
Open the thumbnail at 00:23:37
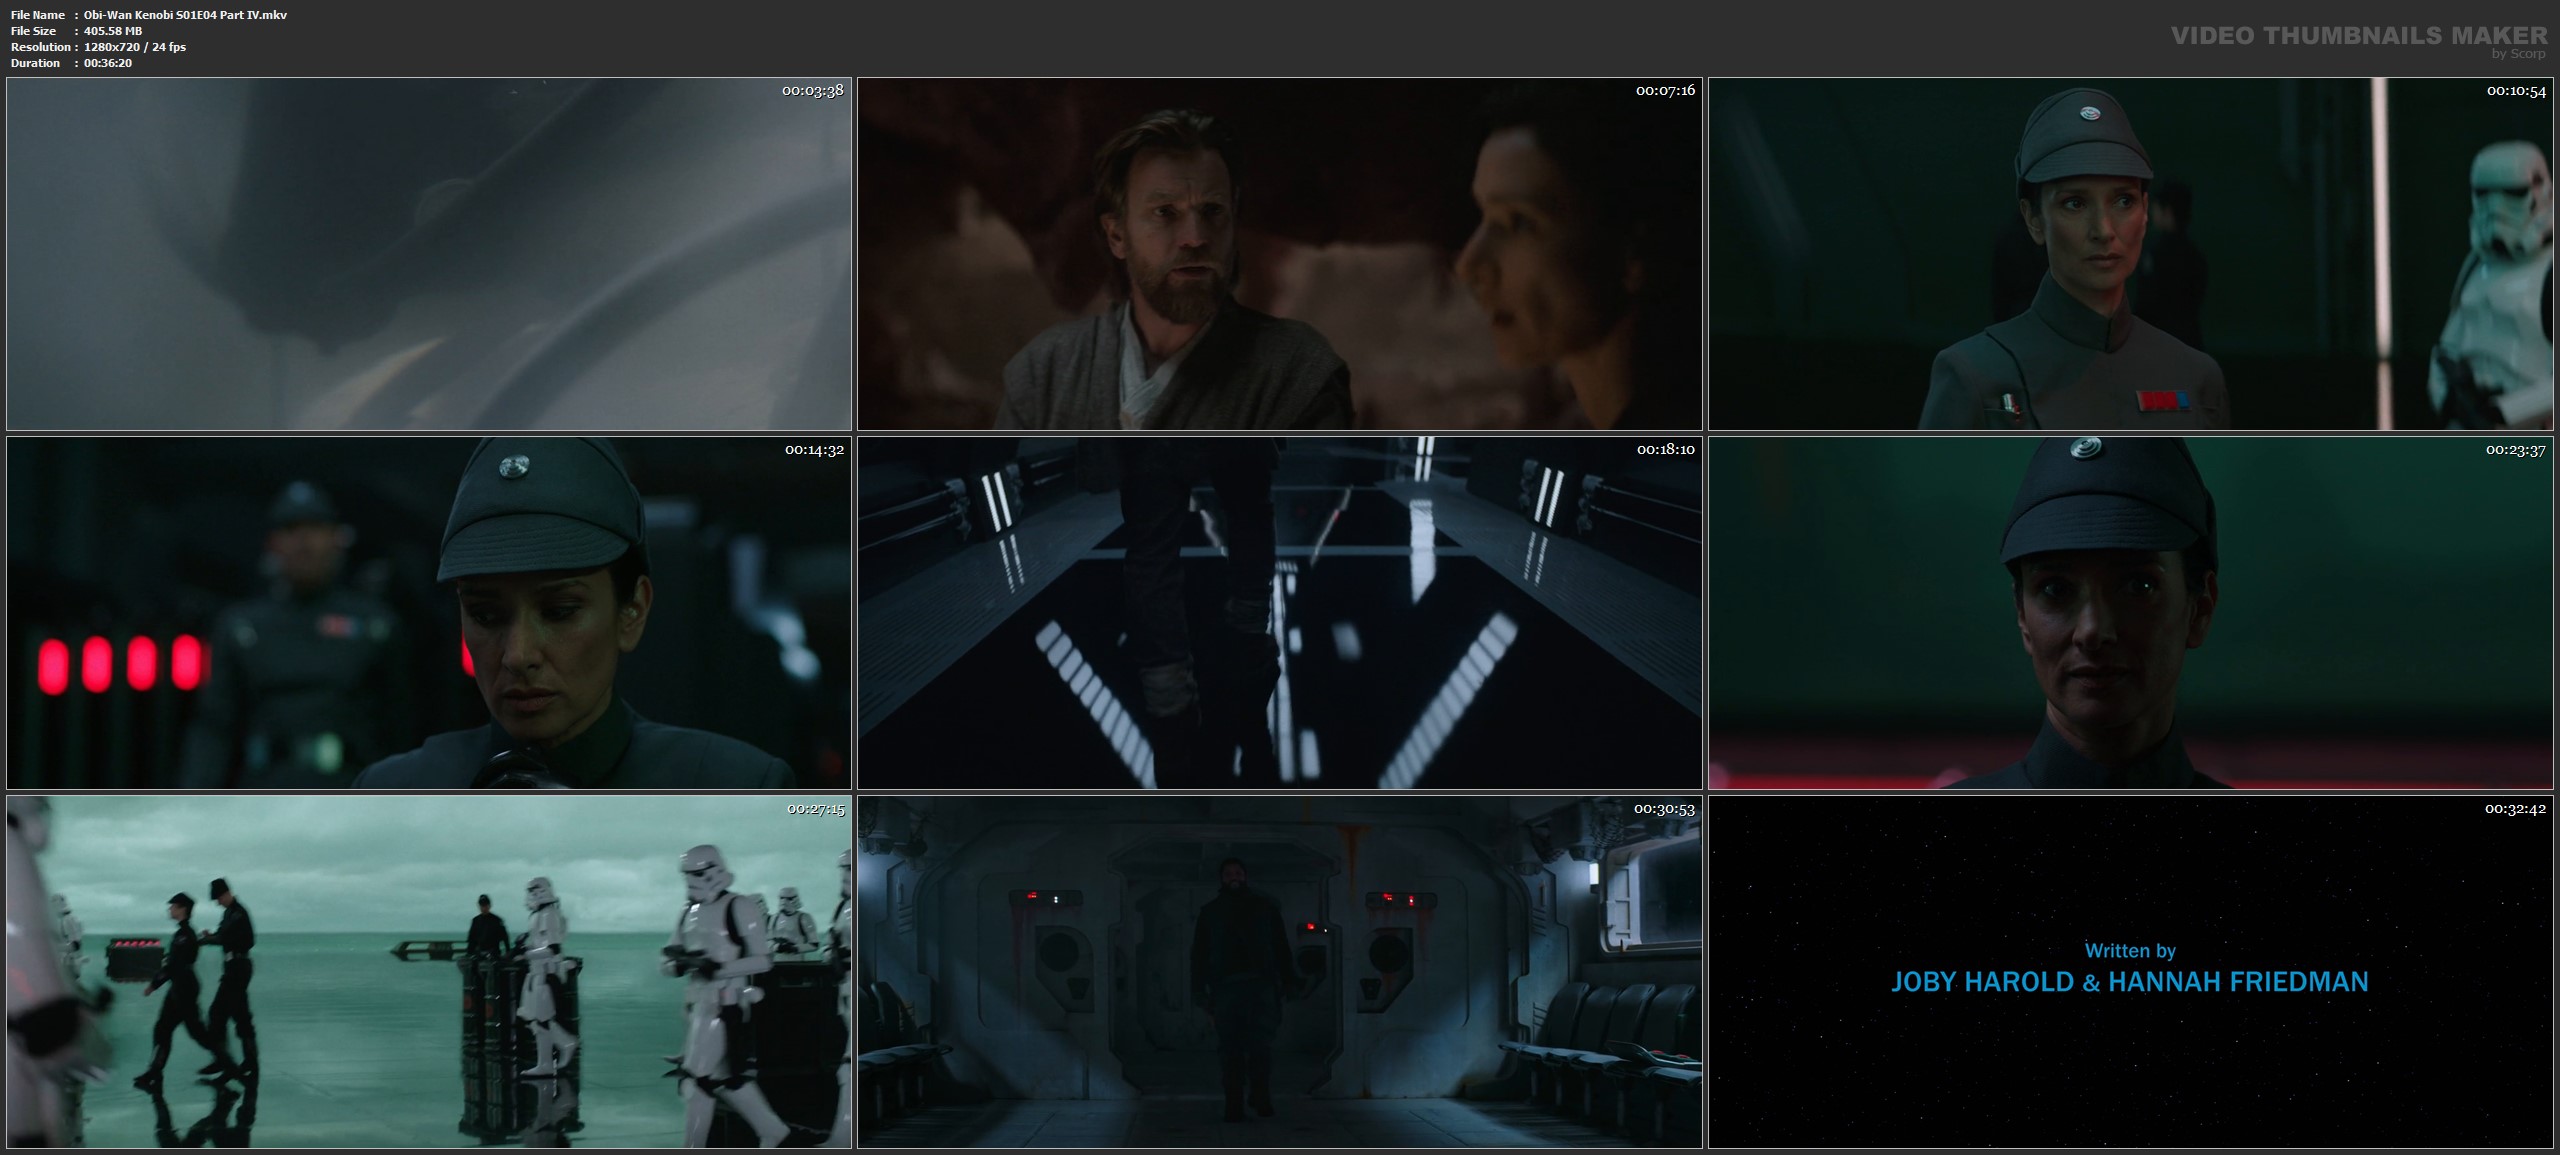click(2130, 613)
